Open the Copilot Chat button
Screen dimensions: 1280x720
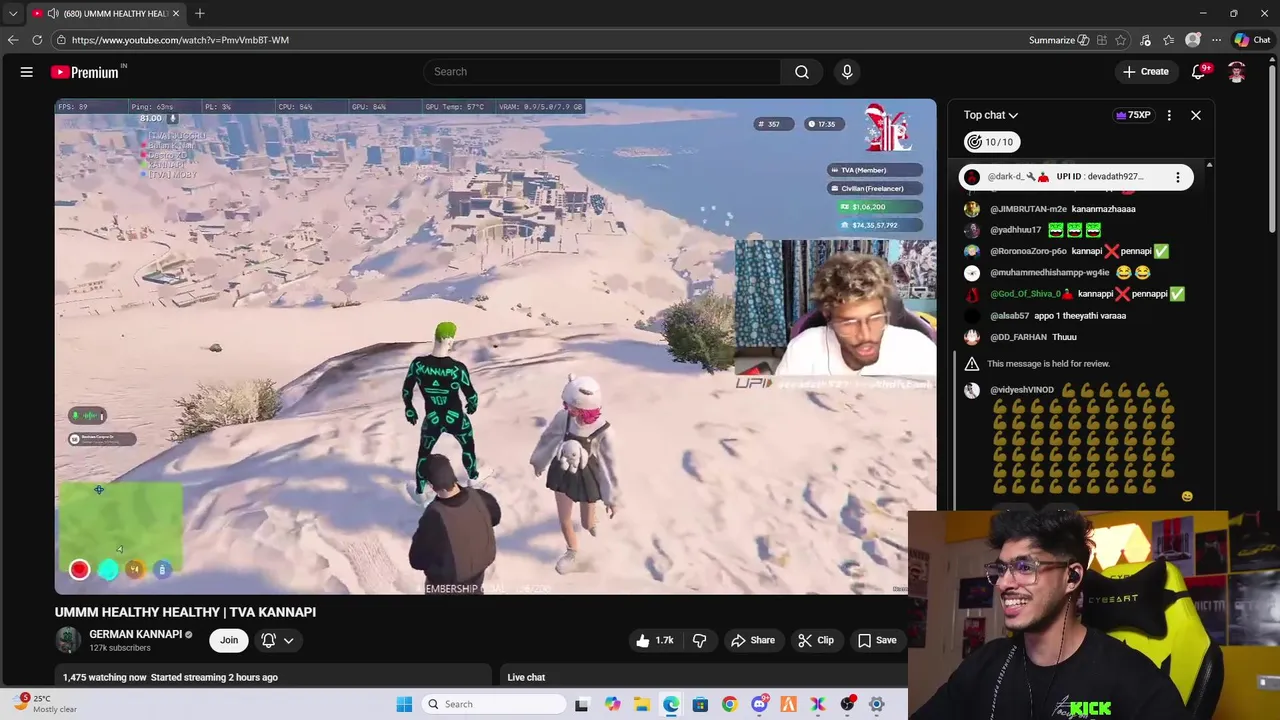pos(1252,40)
